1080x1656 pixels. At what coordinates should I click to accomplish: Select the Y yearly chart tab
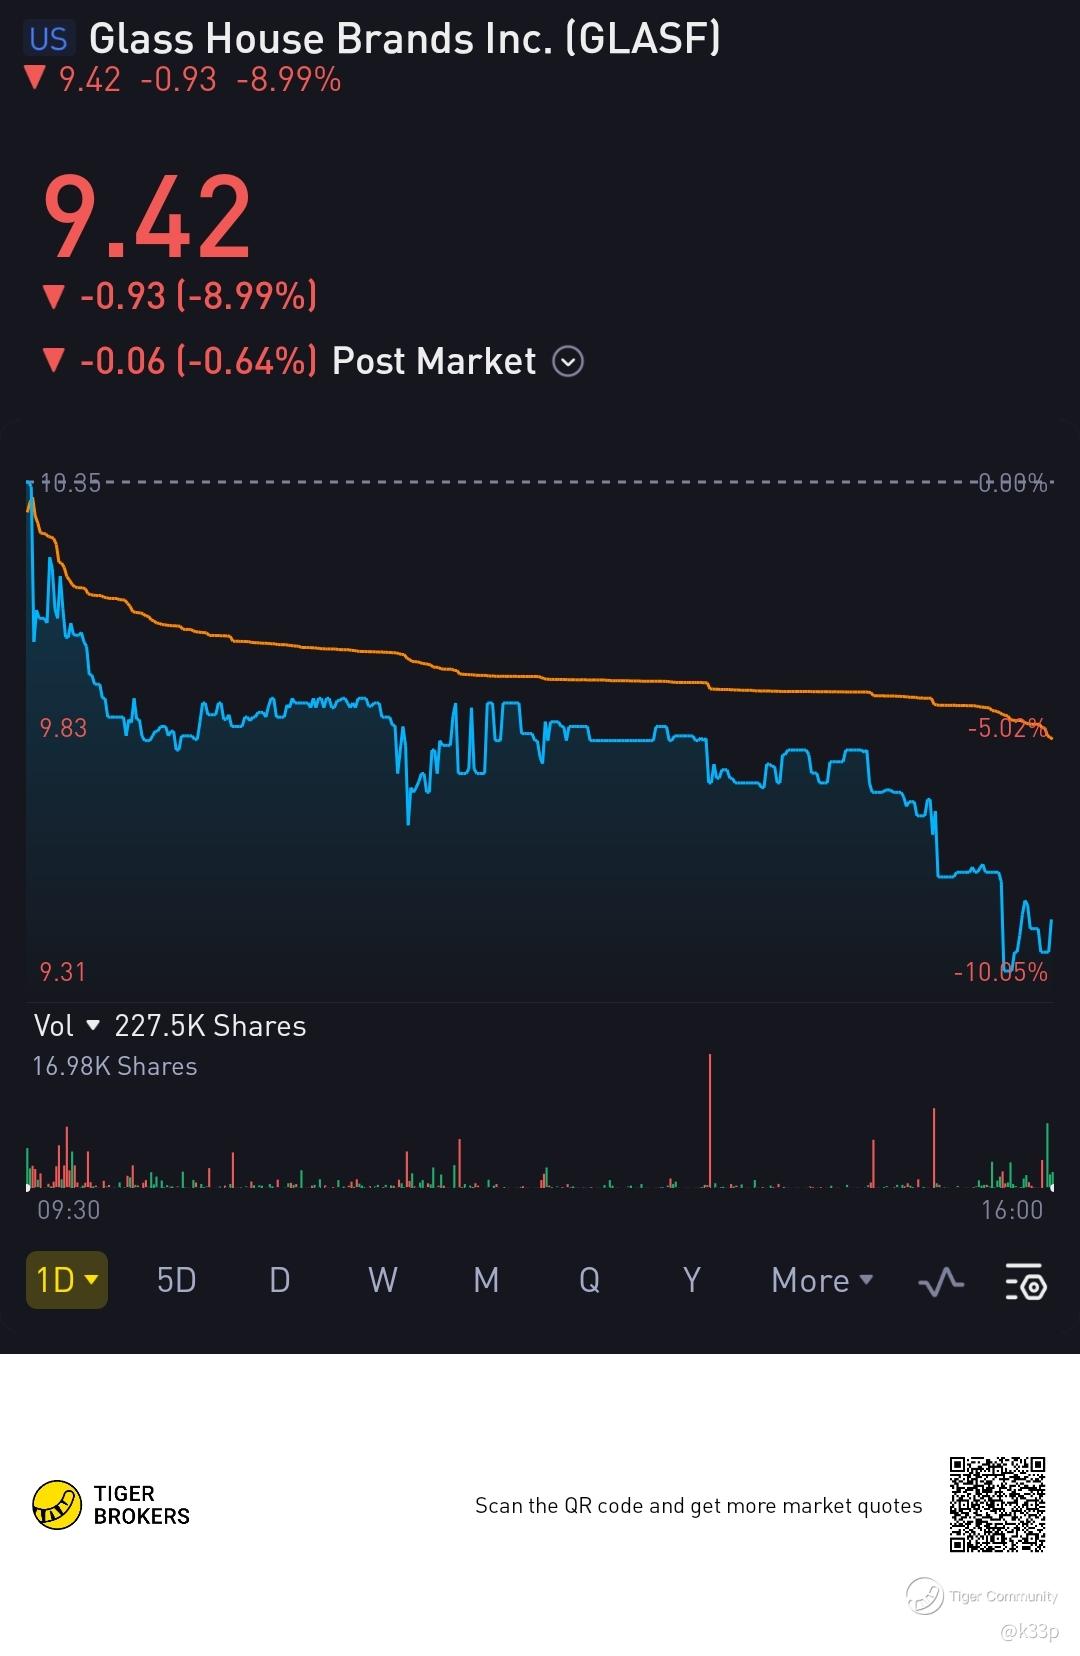click(692, 1280)
